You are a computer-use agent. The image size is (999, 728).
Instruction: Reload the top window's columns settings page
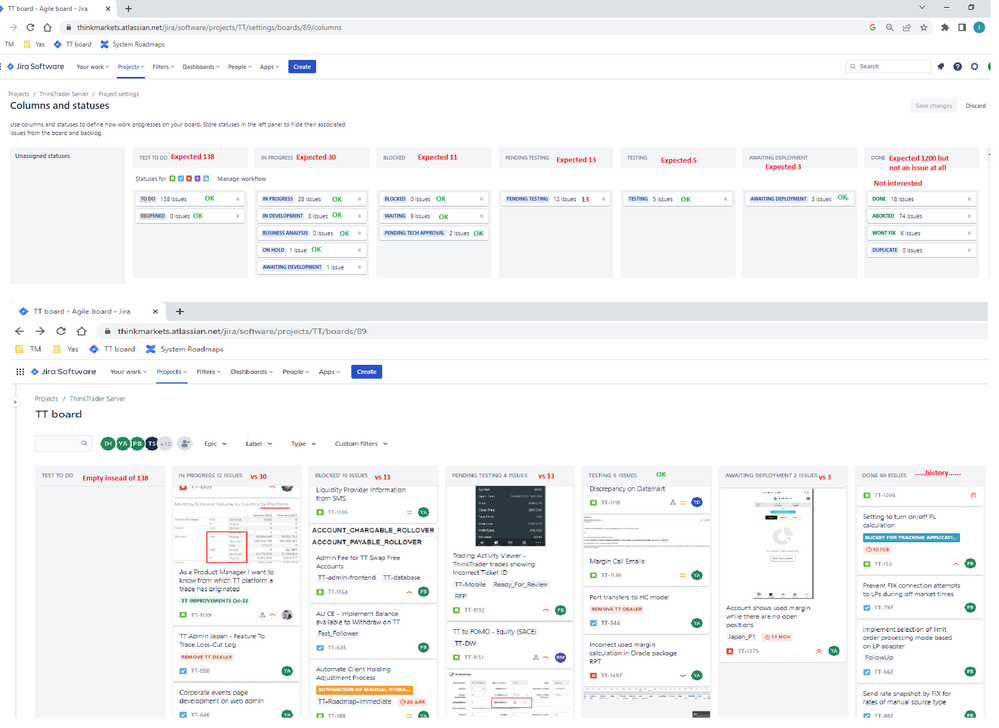(30, 27)
